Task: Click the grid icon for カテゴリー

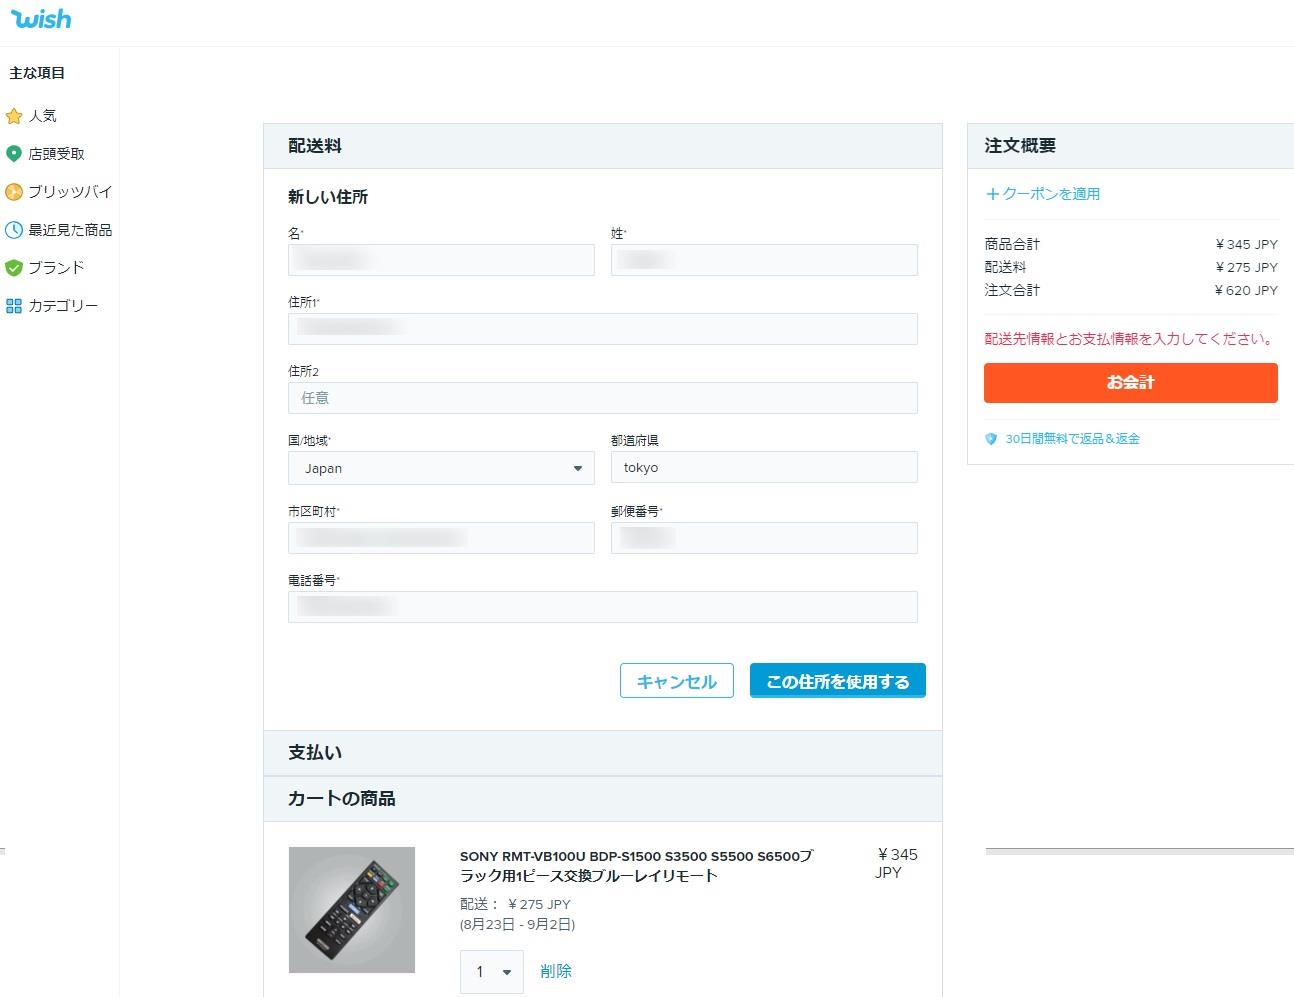Action: (14, 306)
